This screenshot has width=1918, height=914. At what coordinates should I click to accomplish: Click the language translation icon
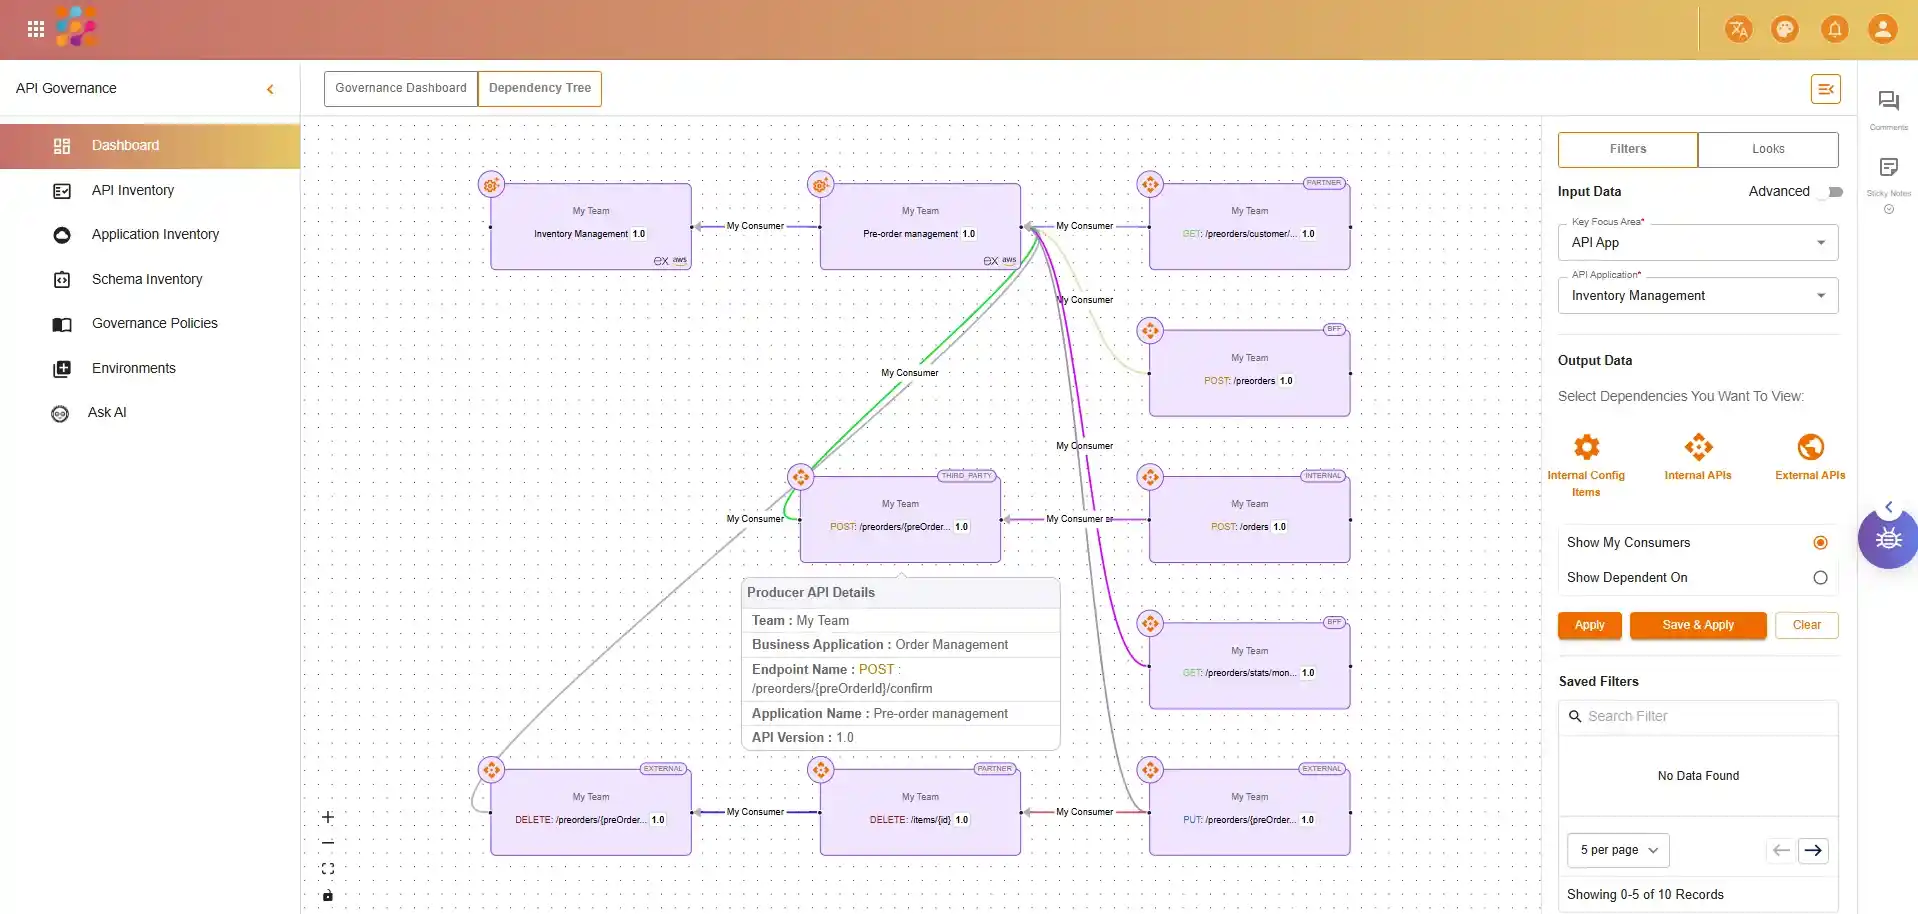[x=1738, y=29]
